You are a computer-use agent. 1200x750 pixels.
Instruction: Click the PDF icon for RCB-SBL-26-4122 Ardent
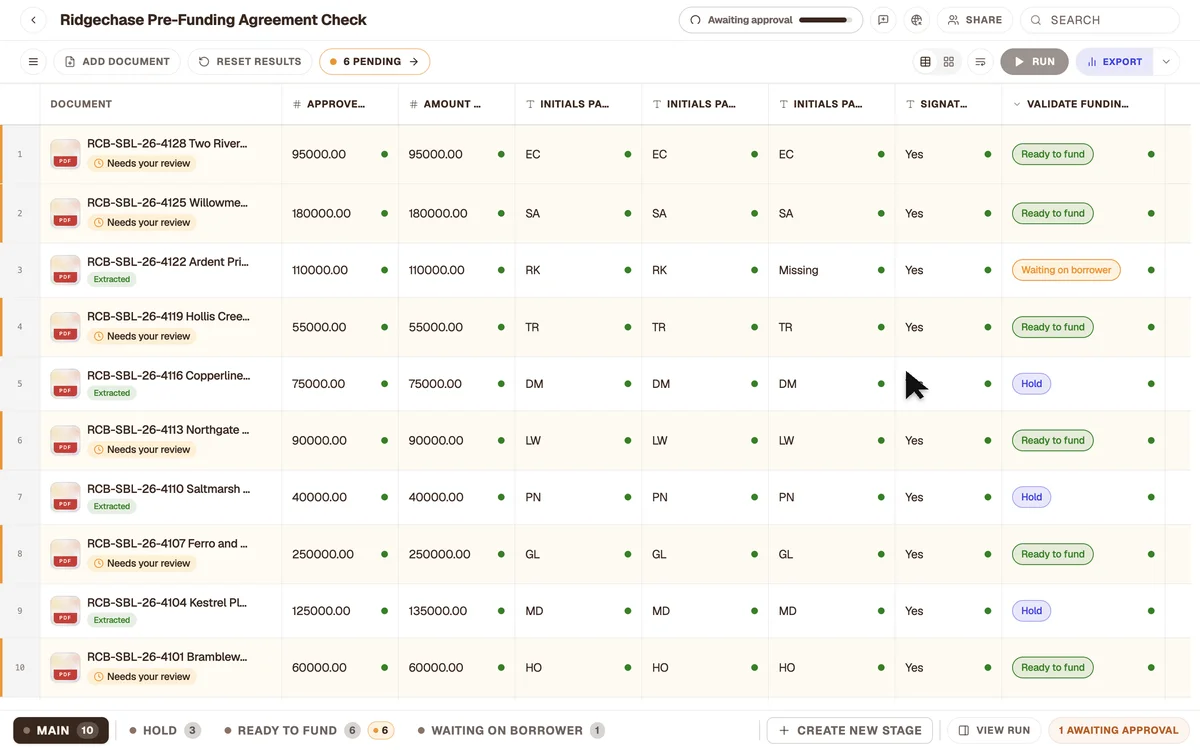click(x=65, y=270)
